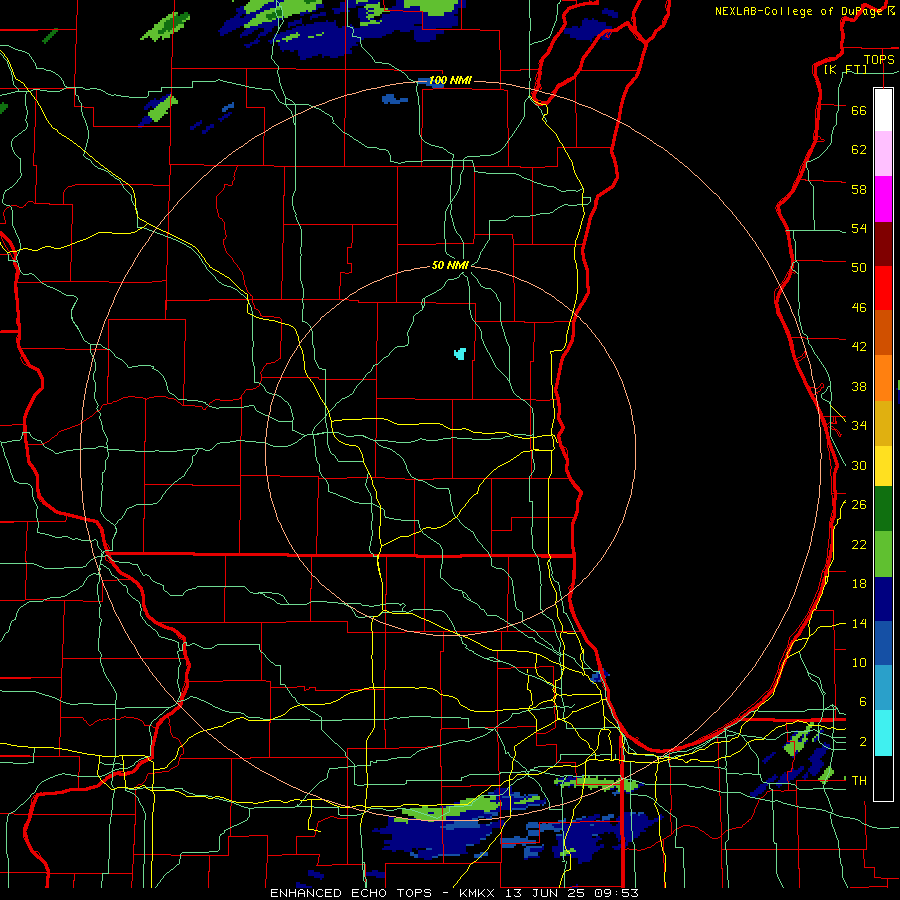Image resolution: width=900 pixels, height=900 pixels.
Task: Click the yellow legend swatch
Action: pos(883,465)
